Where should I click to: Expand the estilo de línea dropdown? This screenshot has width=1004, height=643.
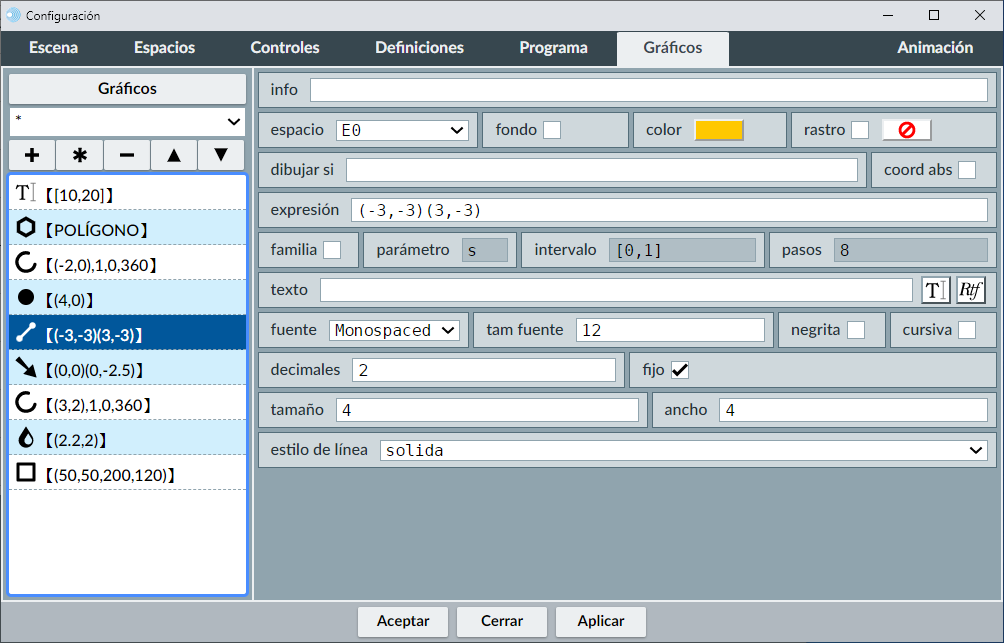(x=683, y=450)
